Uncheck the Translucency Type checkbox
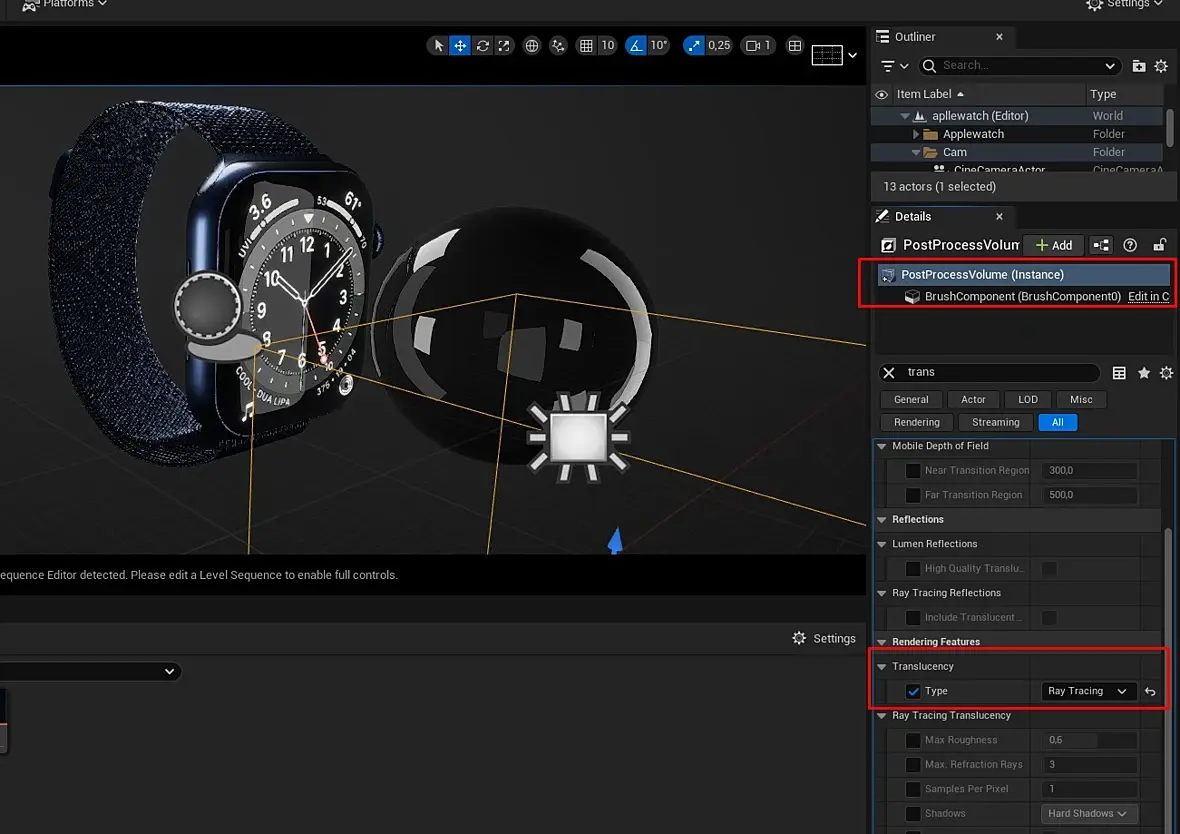1180x834 pixels. (x=913, y=691)
